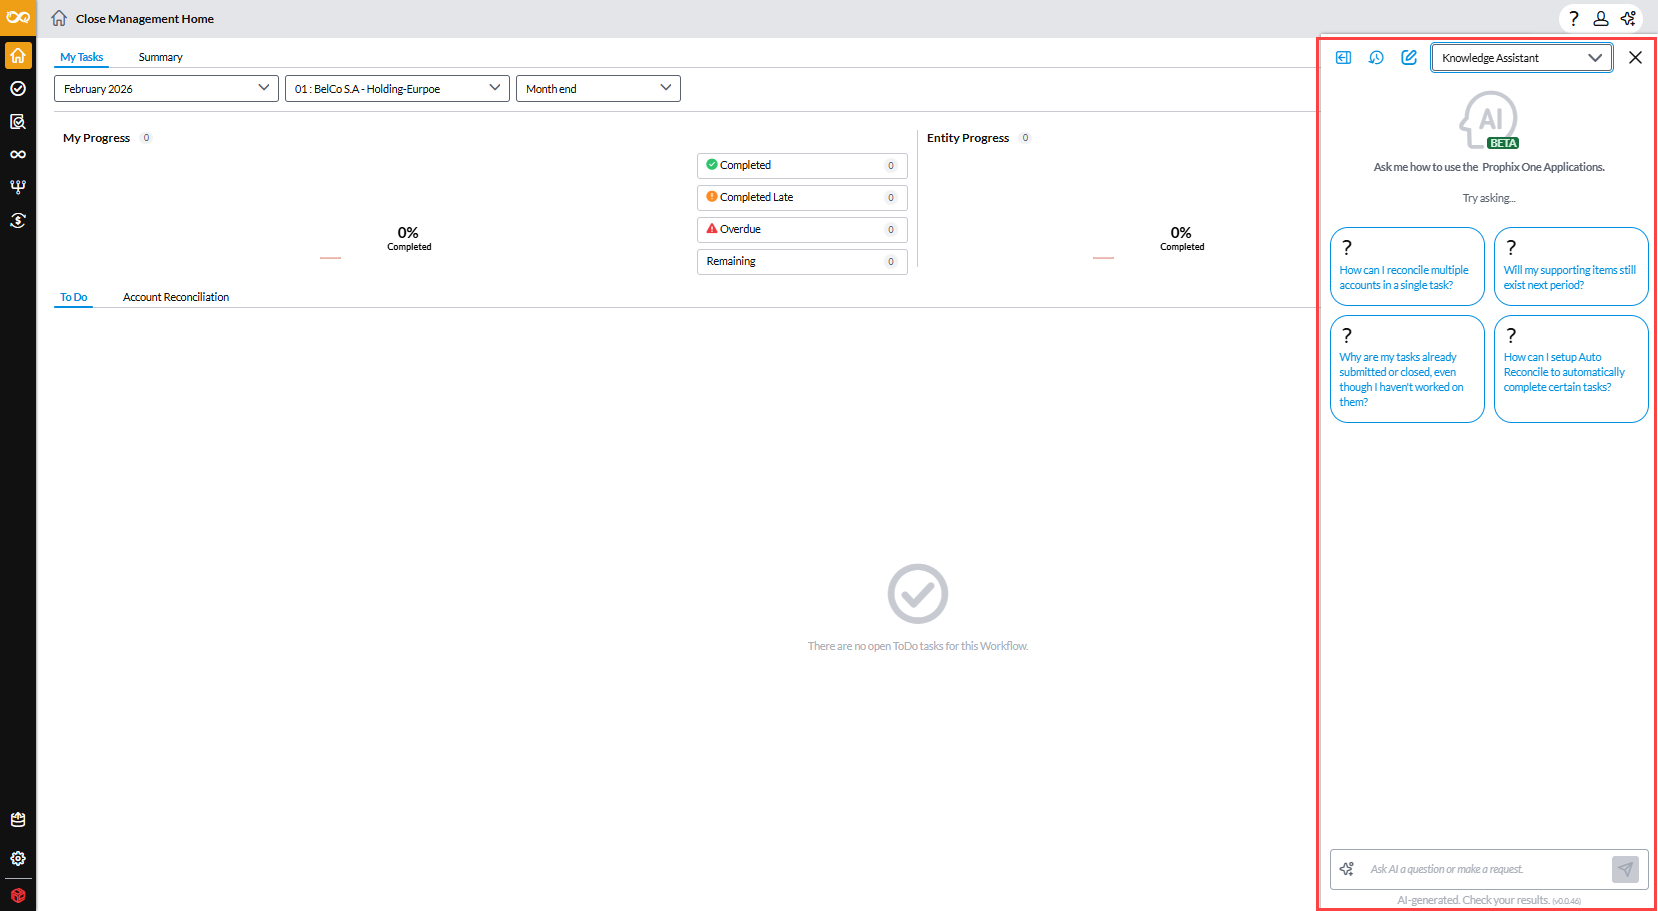
Task: Select the Account Reconciliation tab
Action: pos(176,297)
